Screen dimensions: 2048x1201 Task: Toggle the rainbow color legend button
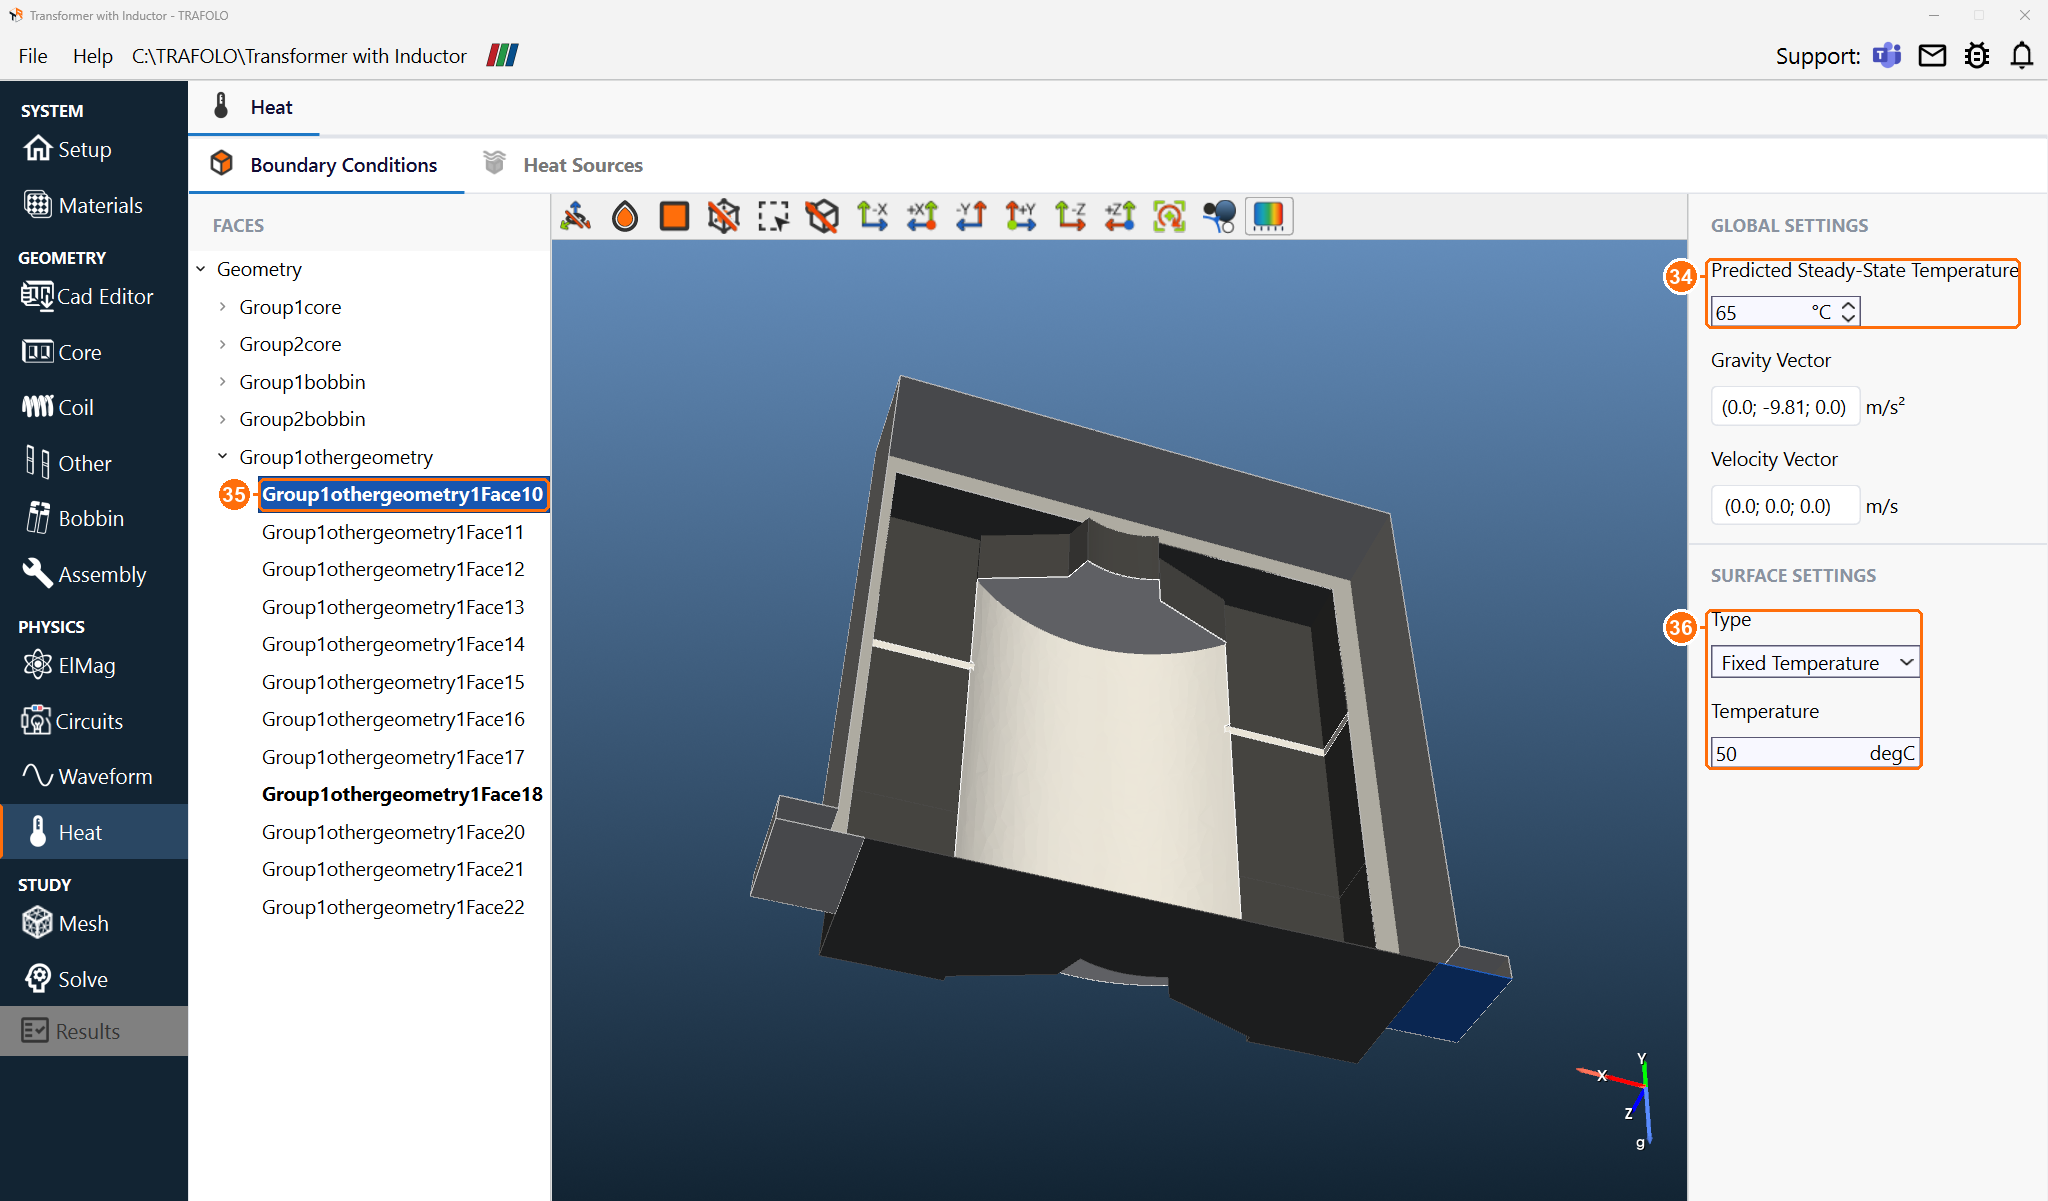tap(1269, 216)
